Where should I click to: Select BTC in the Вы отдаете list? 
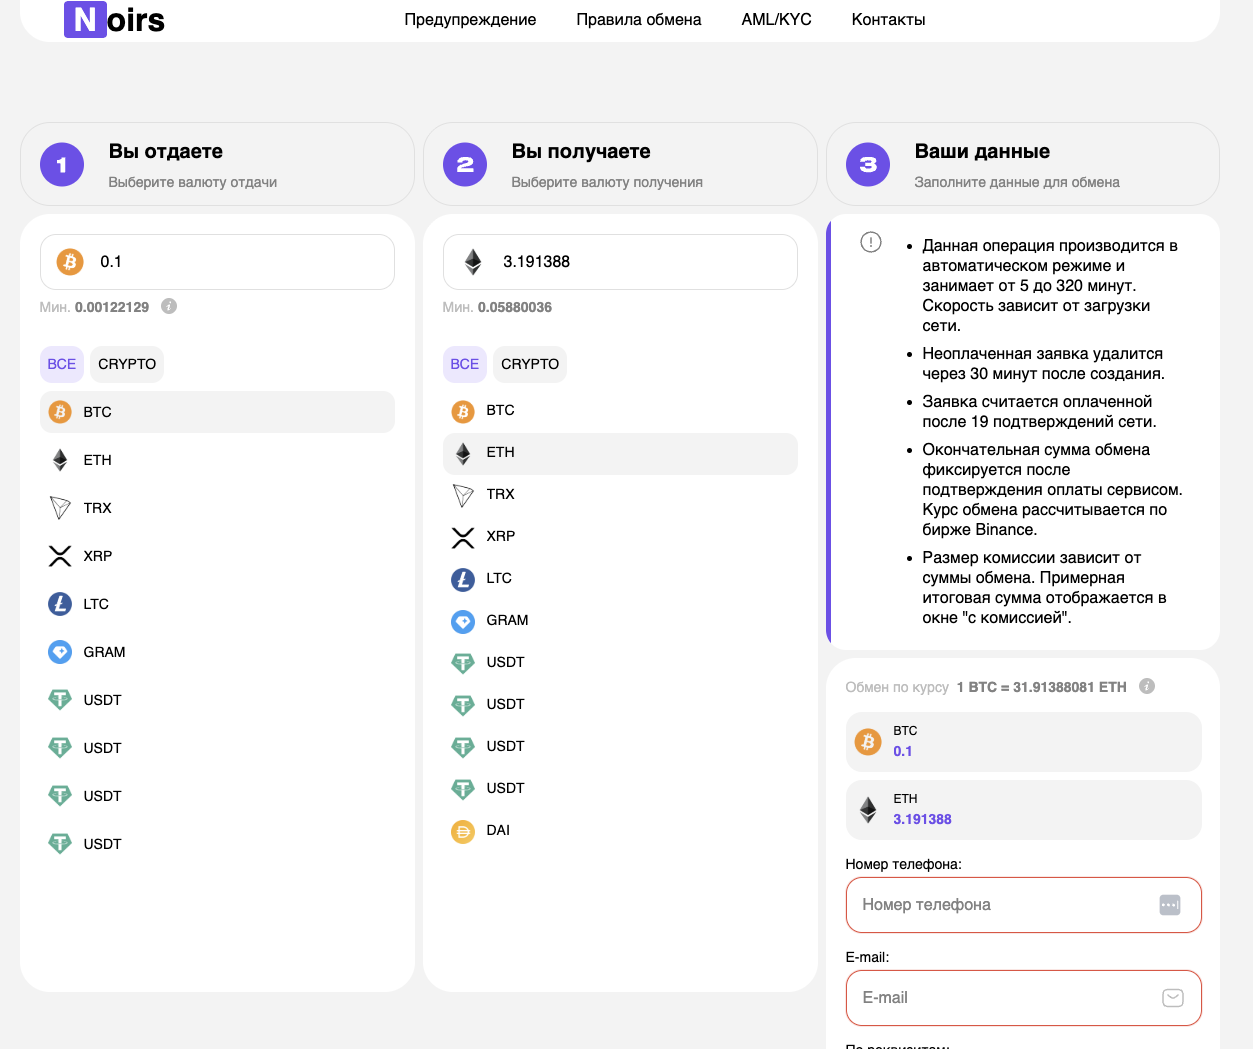pyautogui.click(x=217, y=412)
